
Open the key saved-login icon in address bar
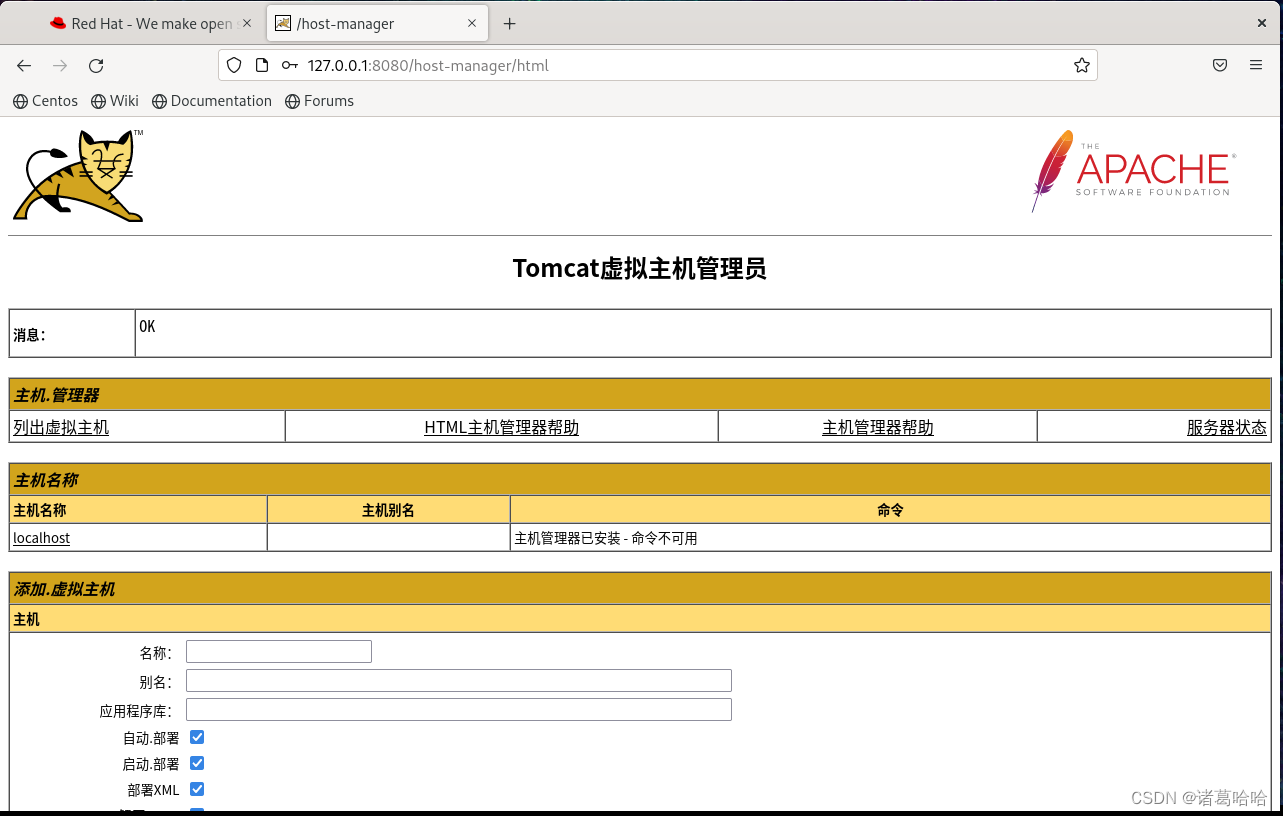290,66
